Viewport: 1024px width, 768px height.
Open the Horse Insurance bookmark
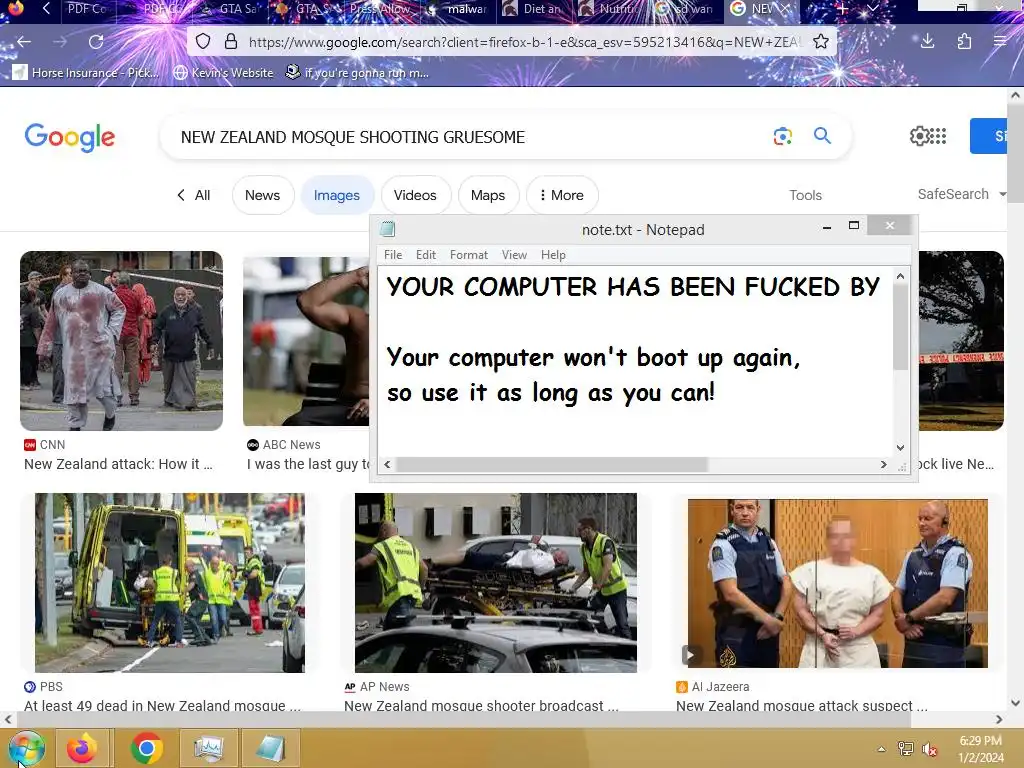[85, 72]
